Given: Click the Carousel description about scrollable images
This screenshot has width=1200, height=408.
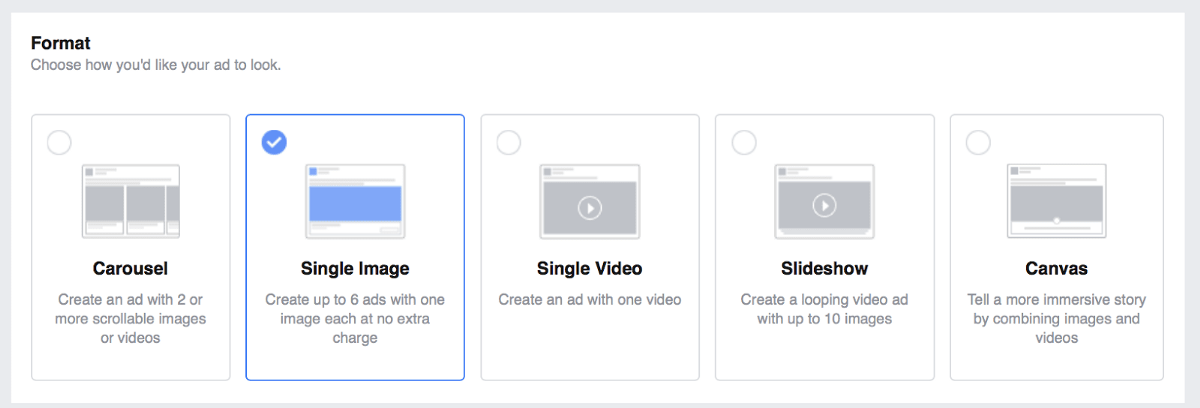Looking at the screenshot, I should click(x=130, y=319).
